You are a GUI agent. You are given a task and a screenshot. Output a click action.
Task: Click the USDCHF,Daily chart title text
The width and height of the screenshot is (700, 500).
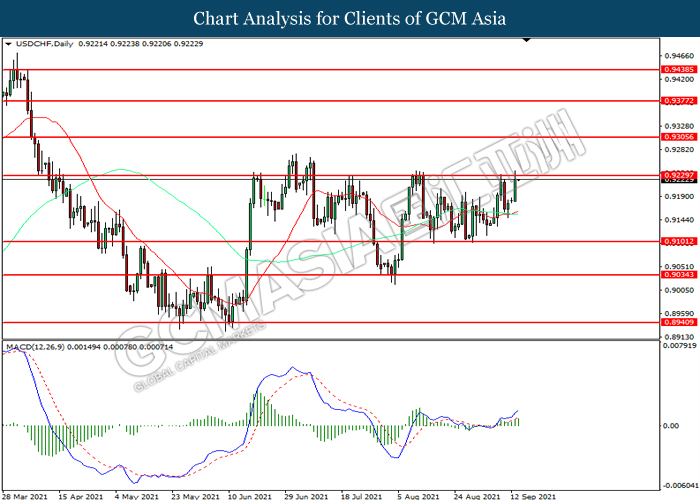coord(44,44)
